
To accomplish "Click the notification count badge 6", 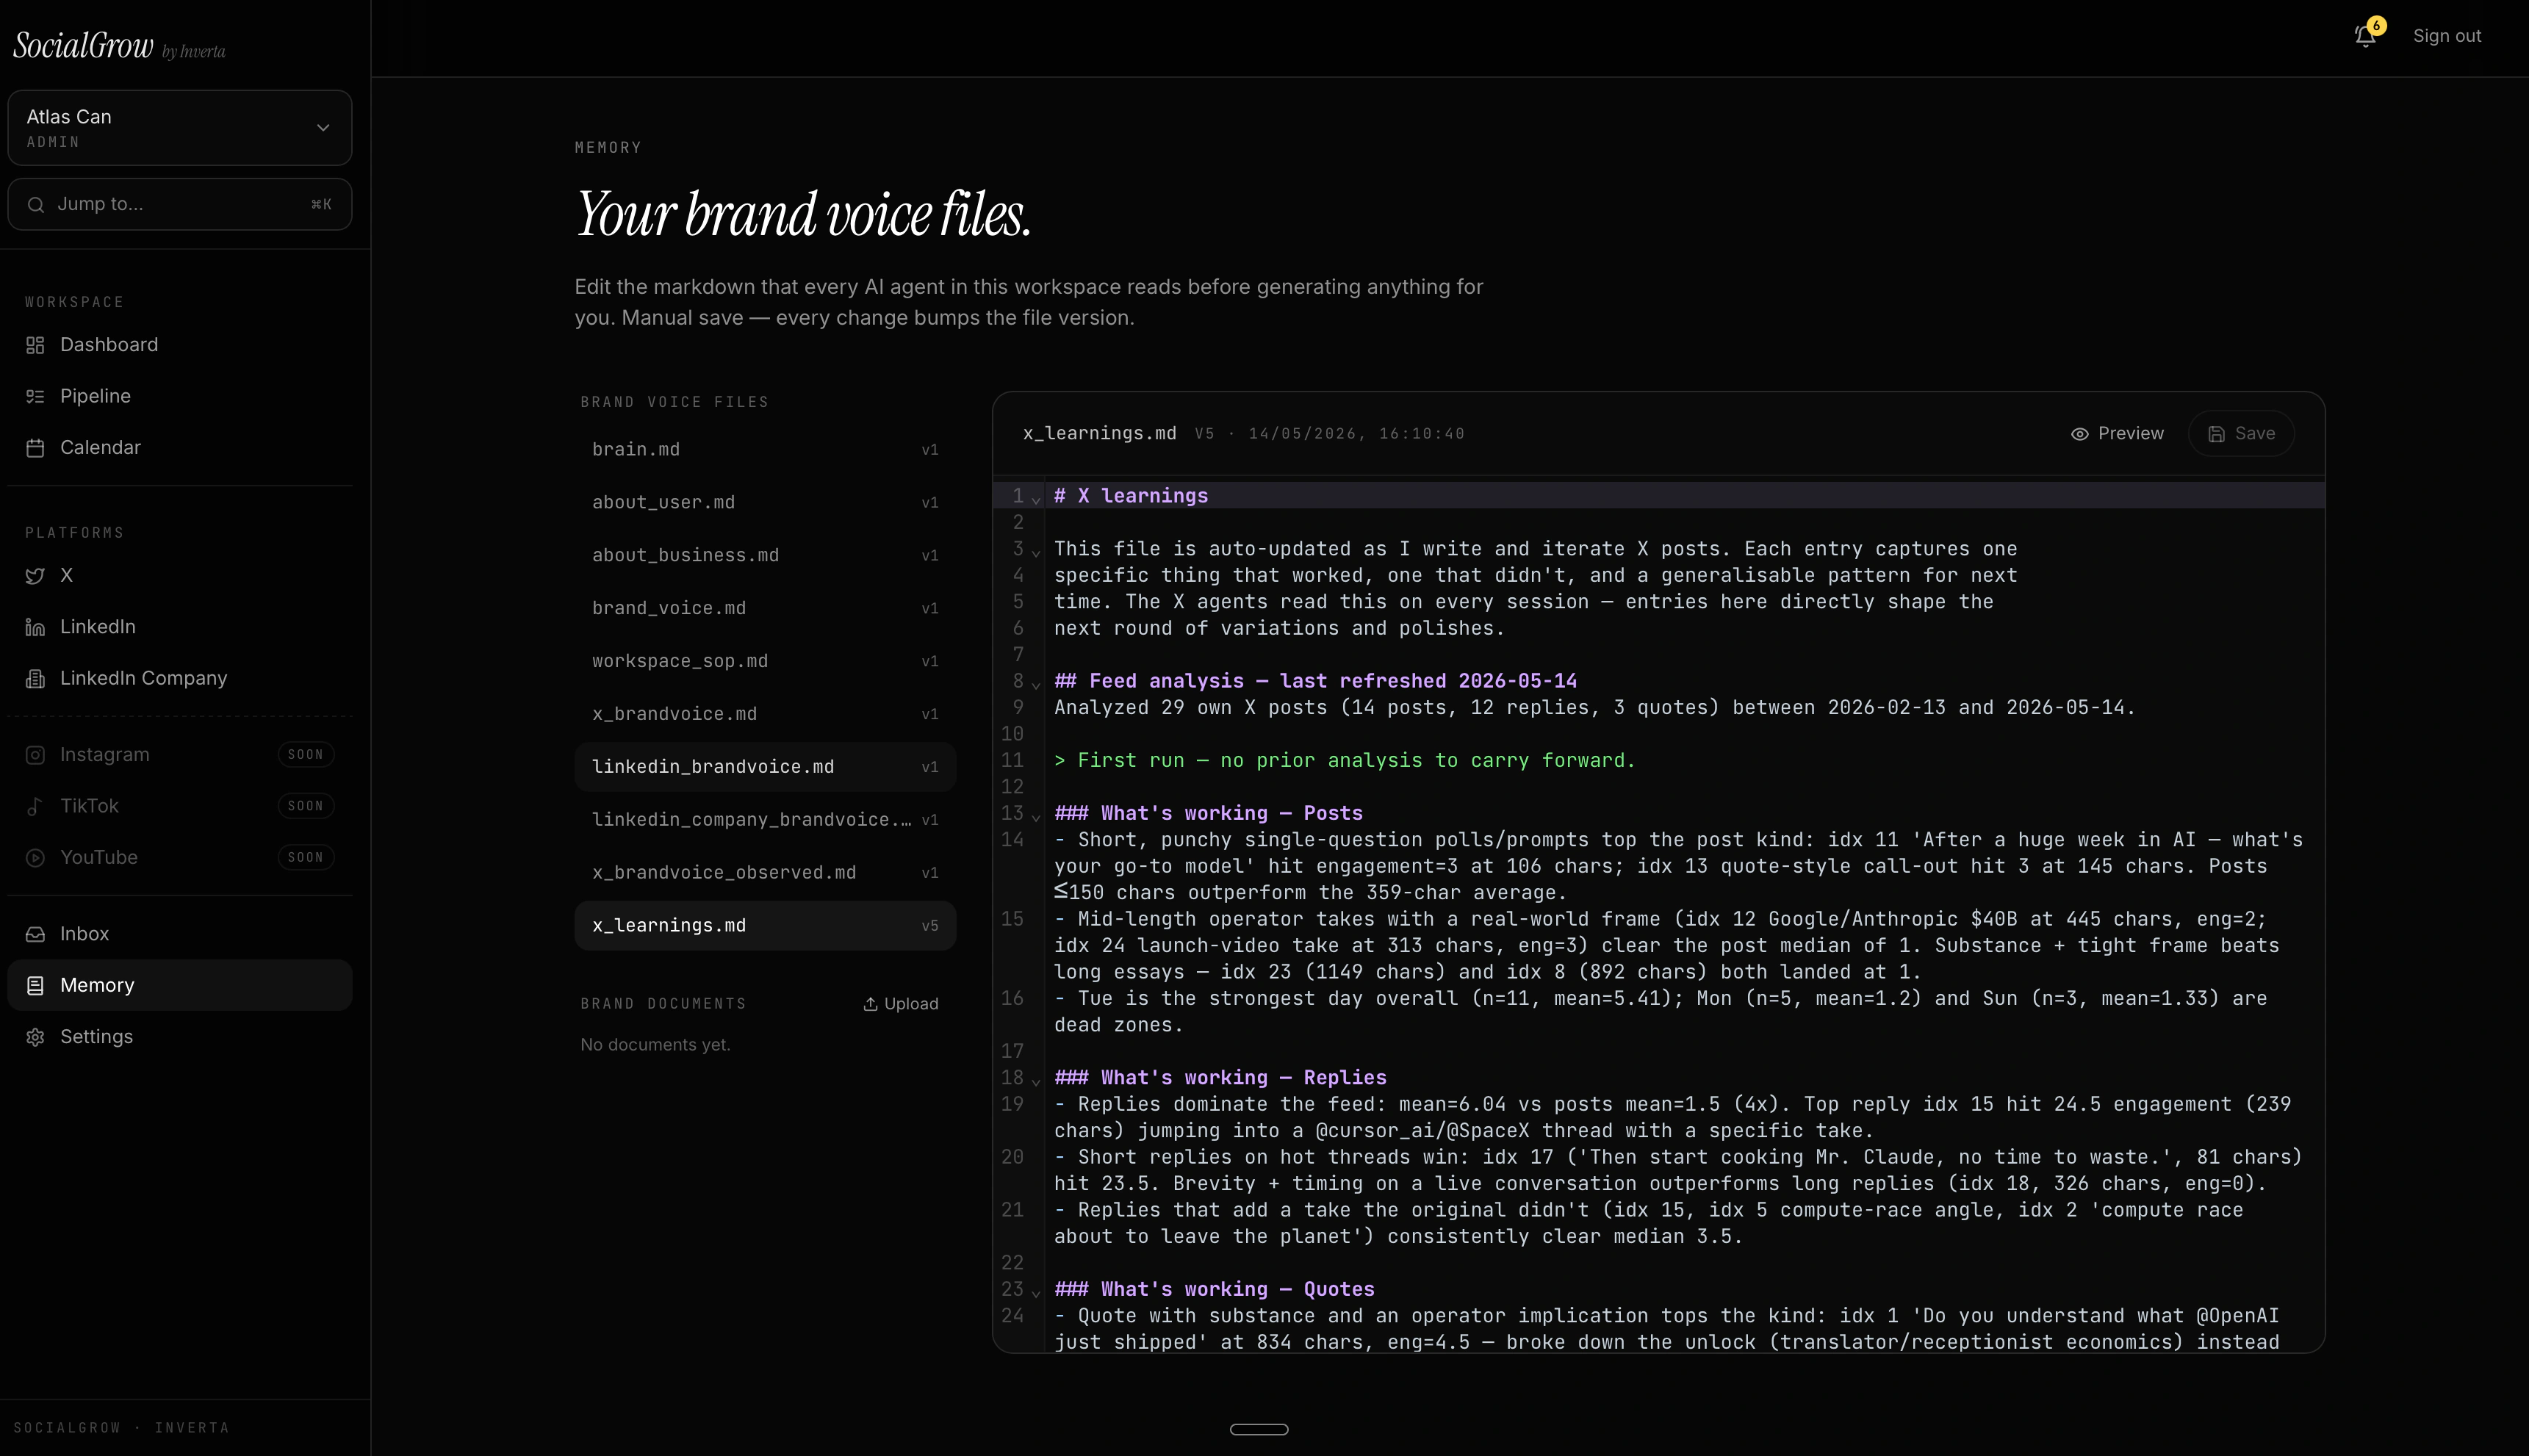I will tap(2376, 26).
